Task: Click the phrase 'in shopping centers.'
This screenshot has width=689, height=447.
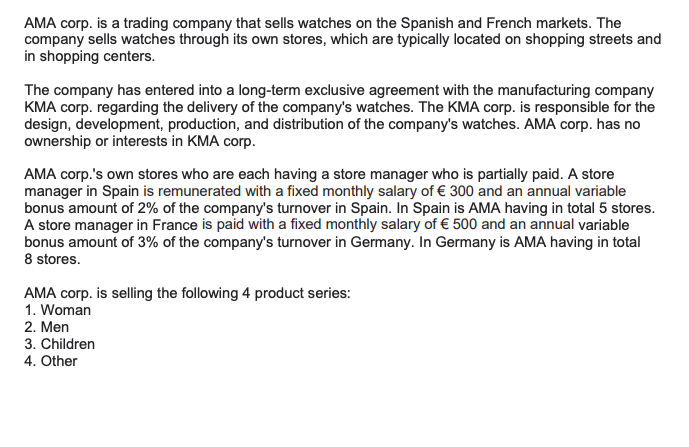Action: [90, 57]
